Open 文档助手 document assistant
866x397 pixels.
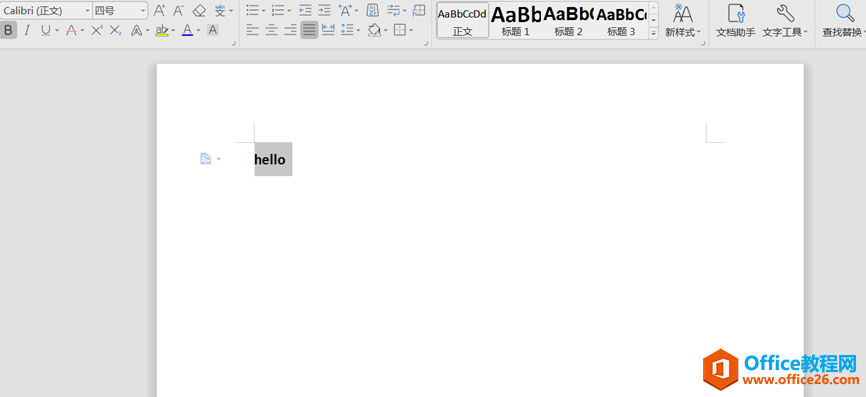(736, 20)
